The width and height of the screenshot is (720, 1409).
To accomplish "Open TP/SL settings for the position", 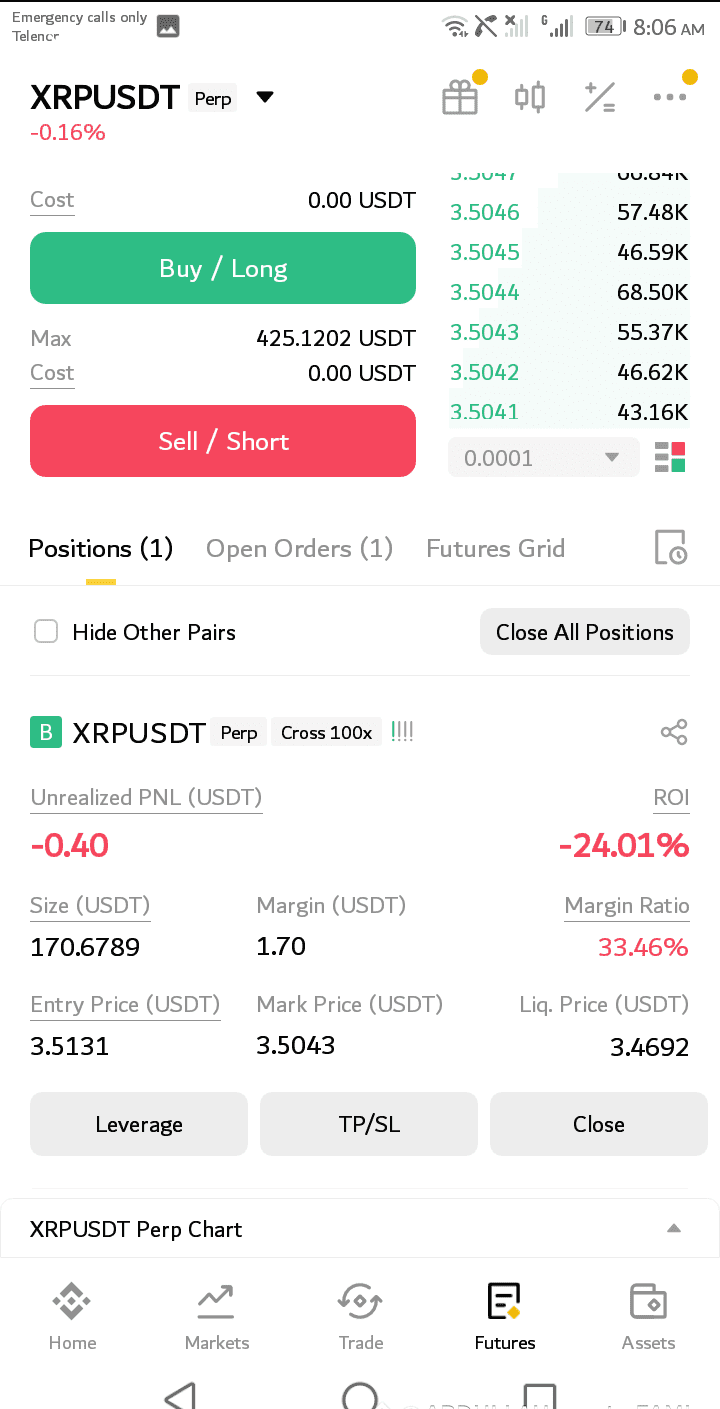I will point(369,1124).
